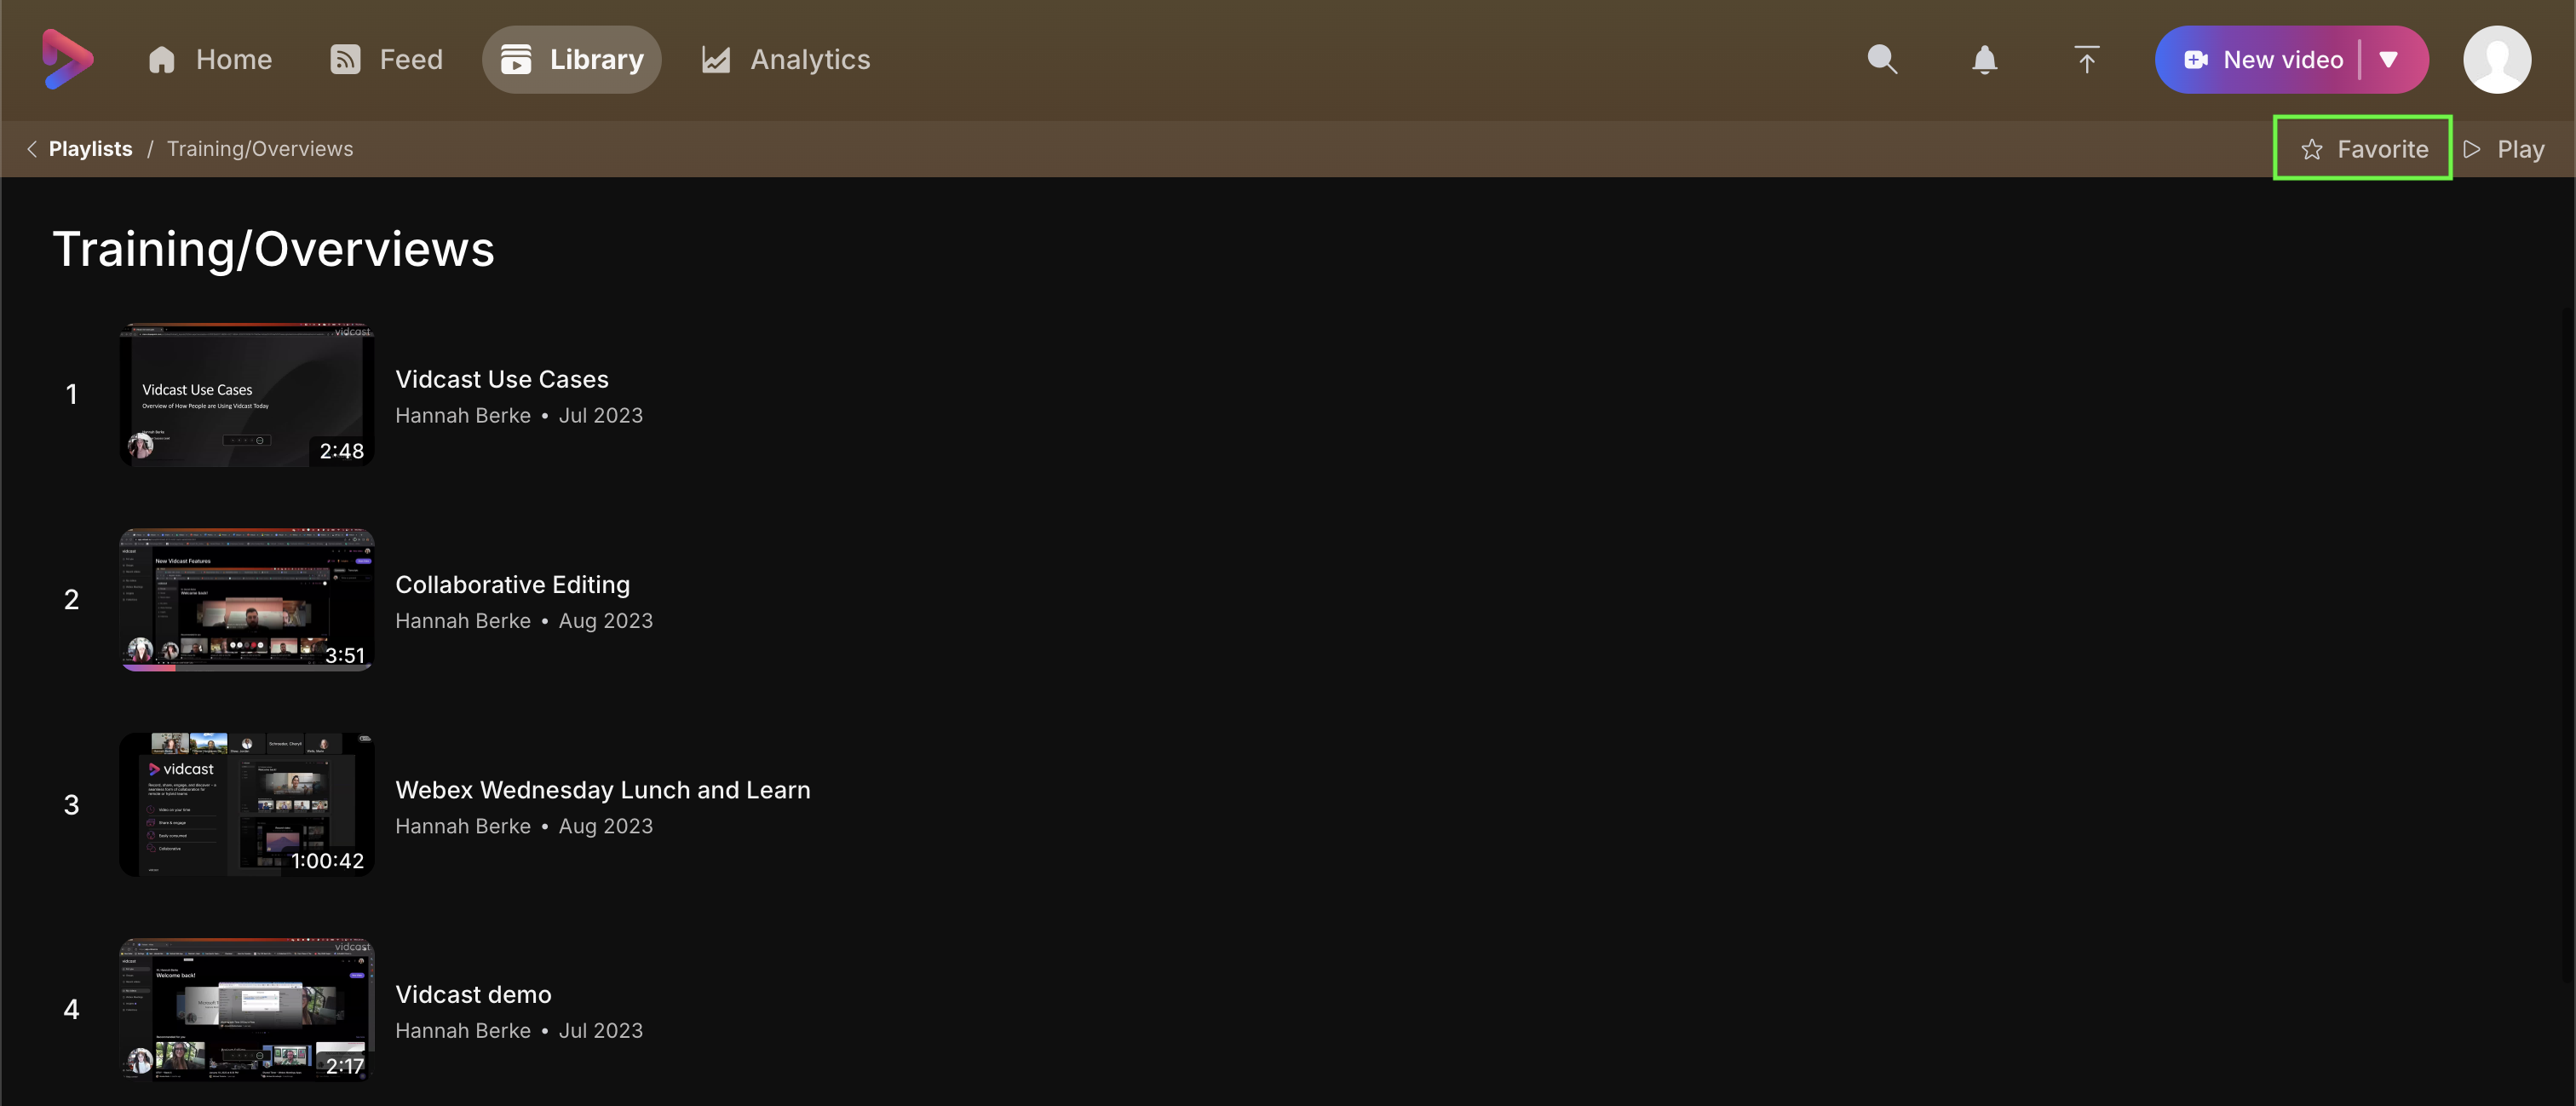The width and height of the screenshot is (2576, 1106).
Task: Open the user profile avatar
Action: click(2497, 59)
